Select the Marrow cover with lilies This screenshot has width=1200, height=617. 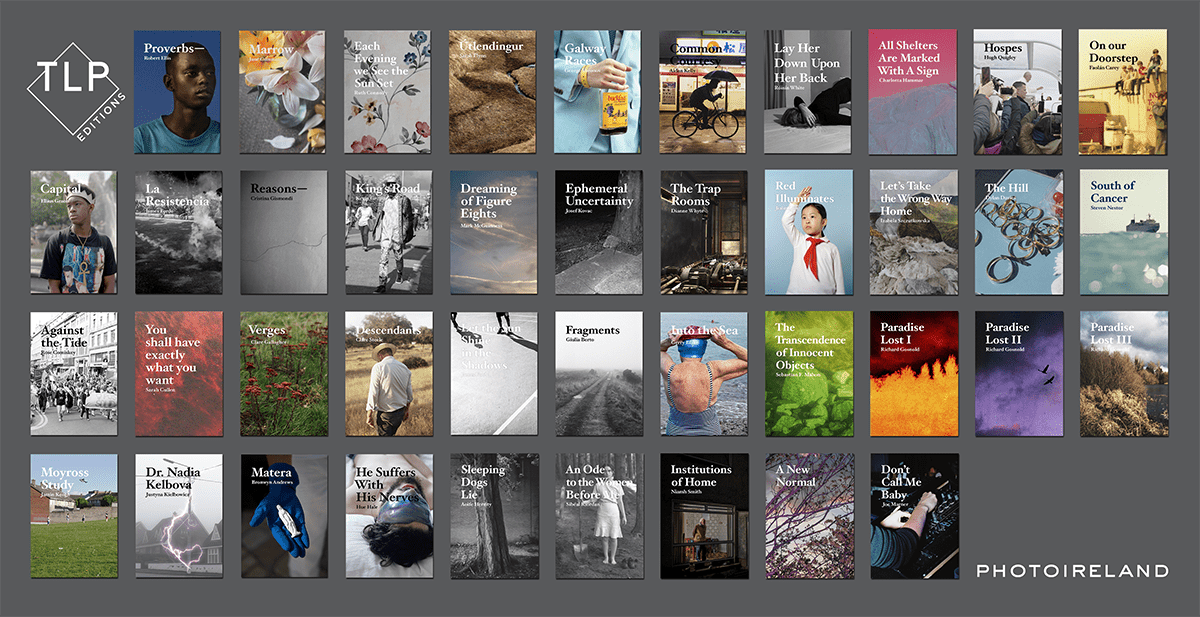[282, 91]
